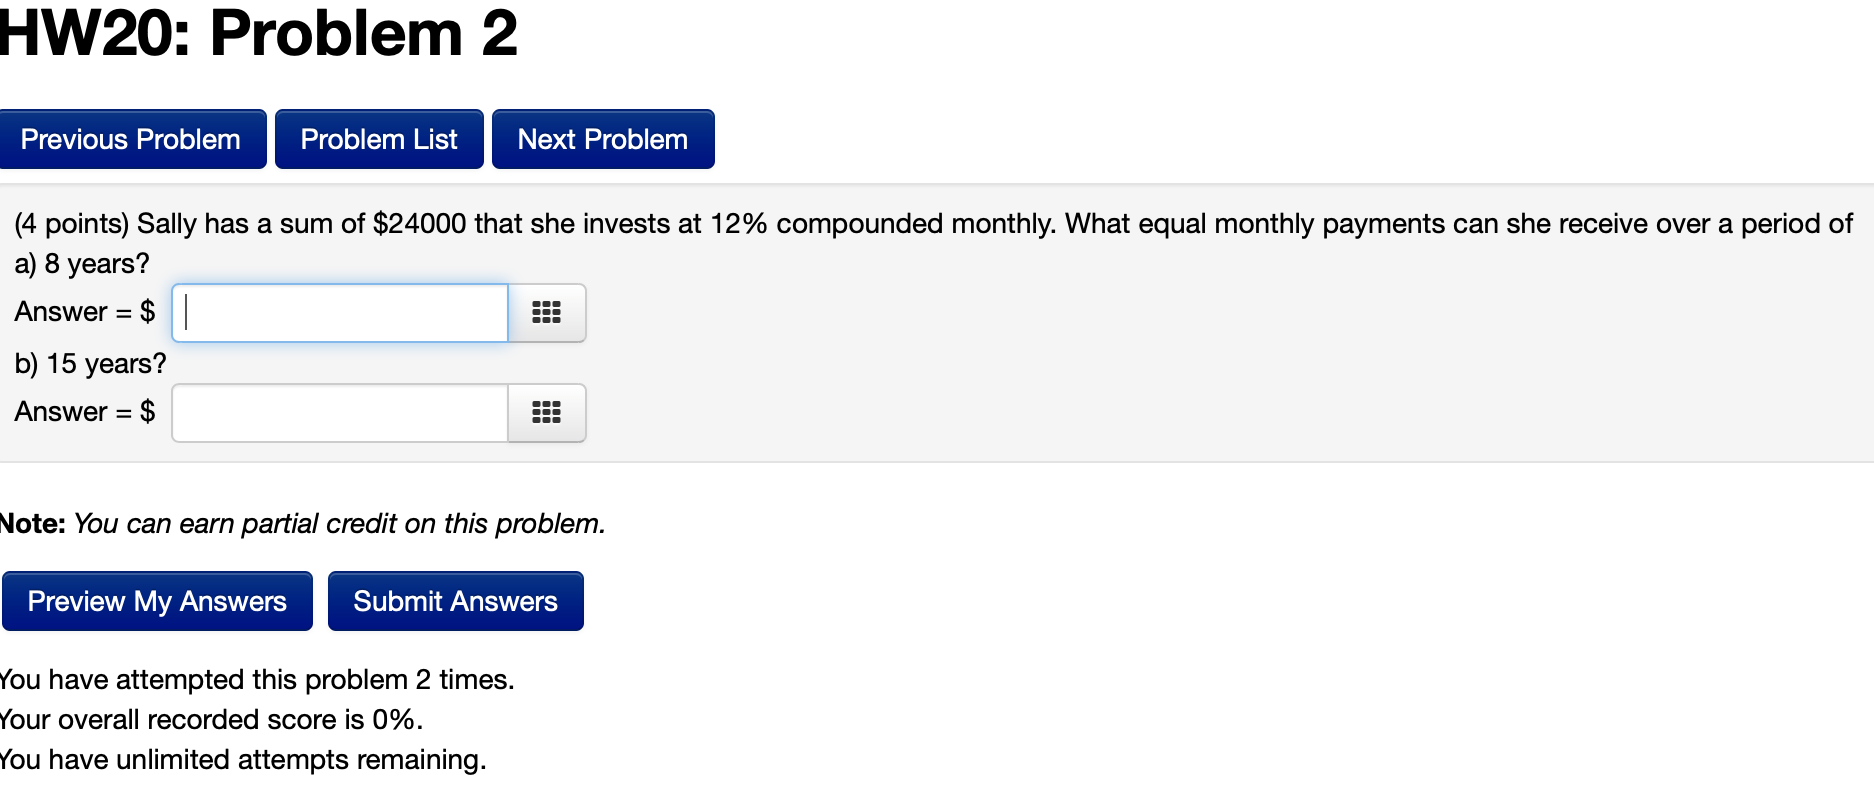The image size is (1874, 798).
Task: Click Preview My Answers
Action: (x=156, y=601)
